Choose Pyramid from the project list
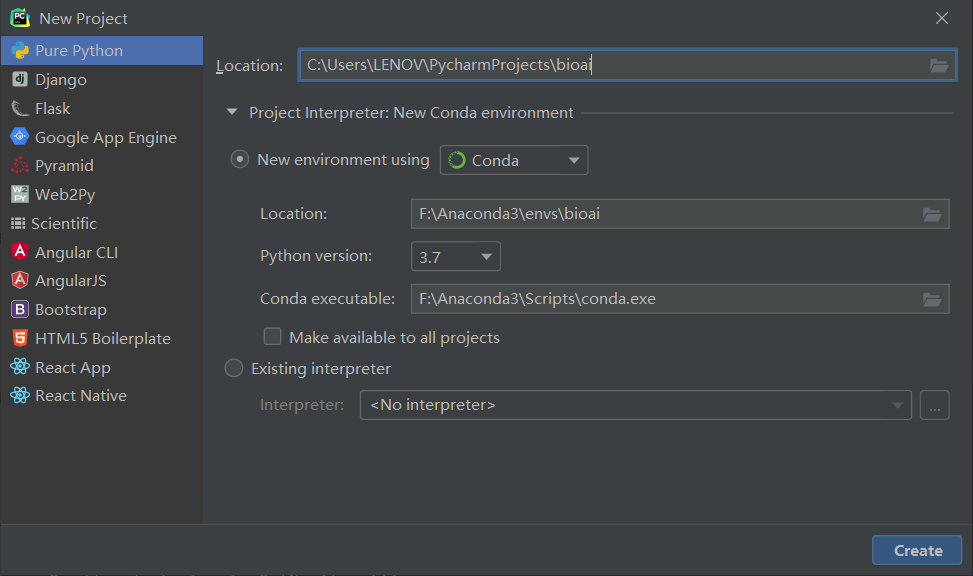The height and width of the screenshot is (576, 973). pyautogui.click(x=102, y=166)
